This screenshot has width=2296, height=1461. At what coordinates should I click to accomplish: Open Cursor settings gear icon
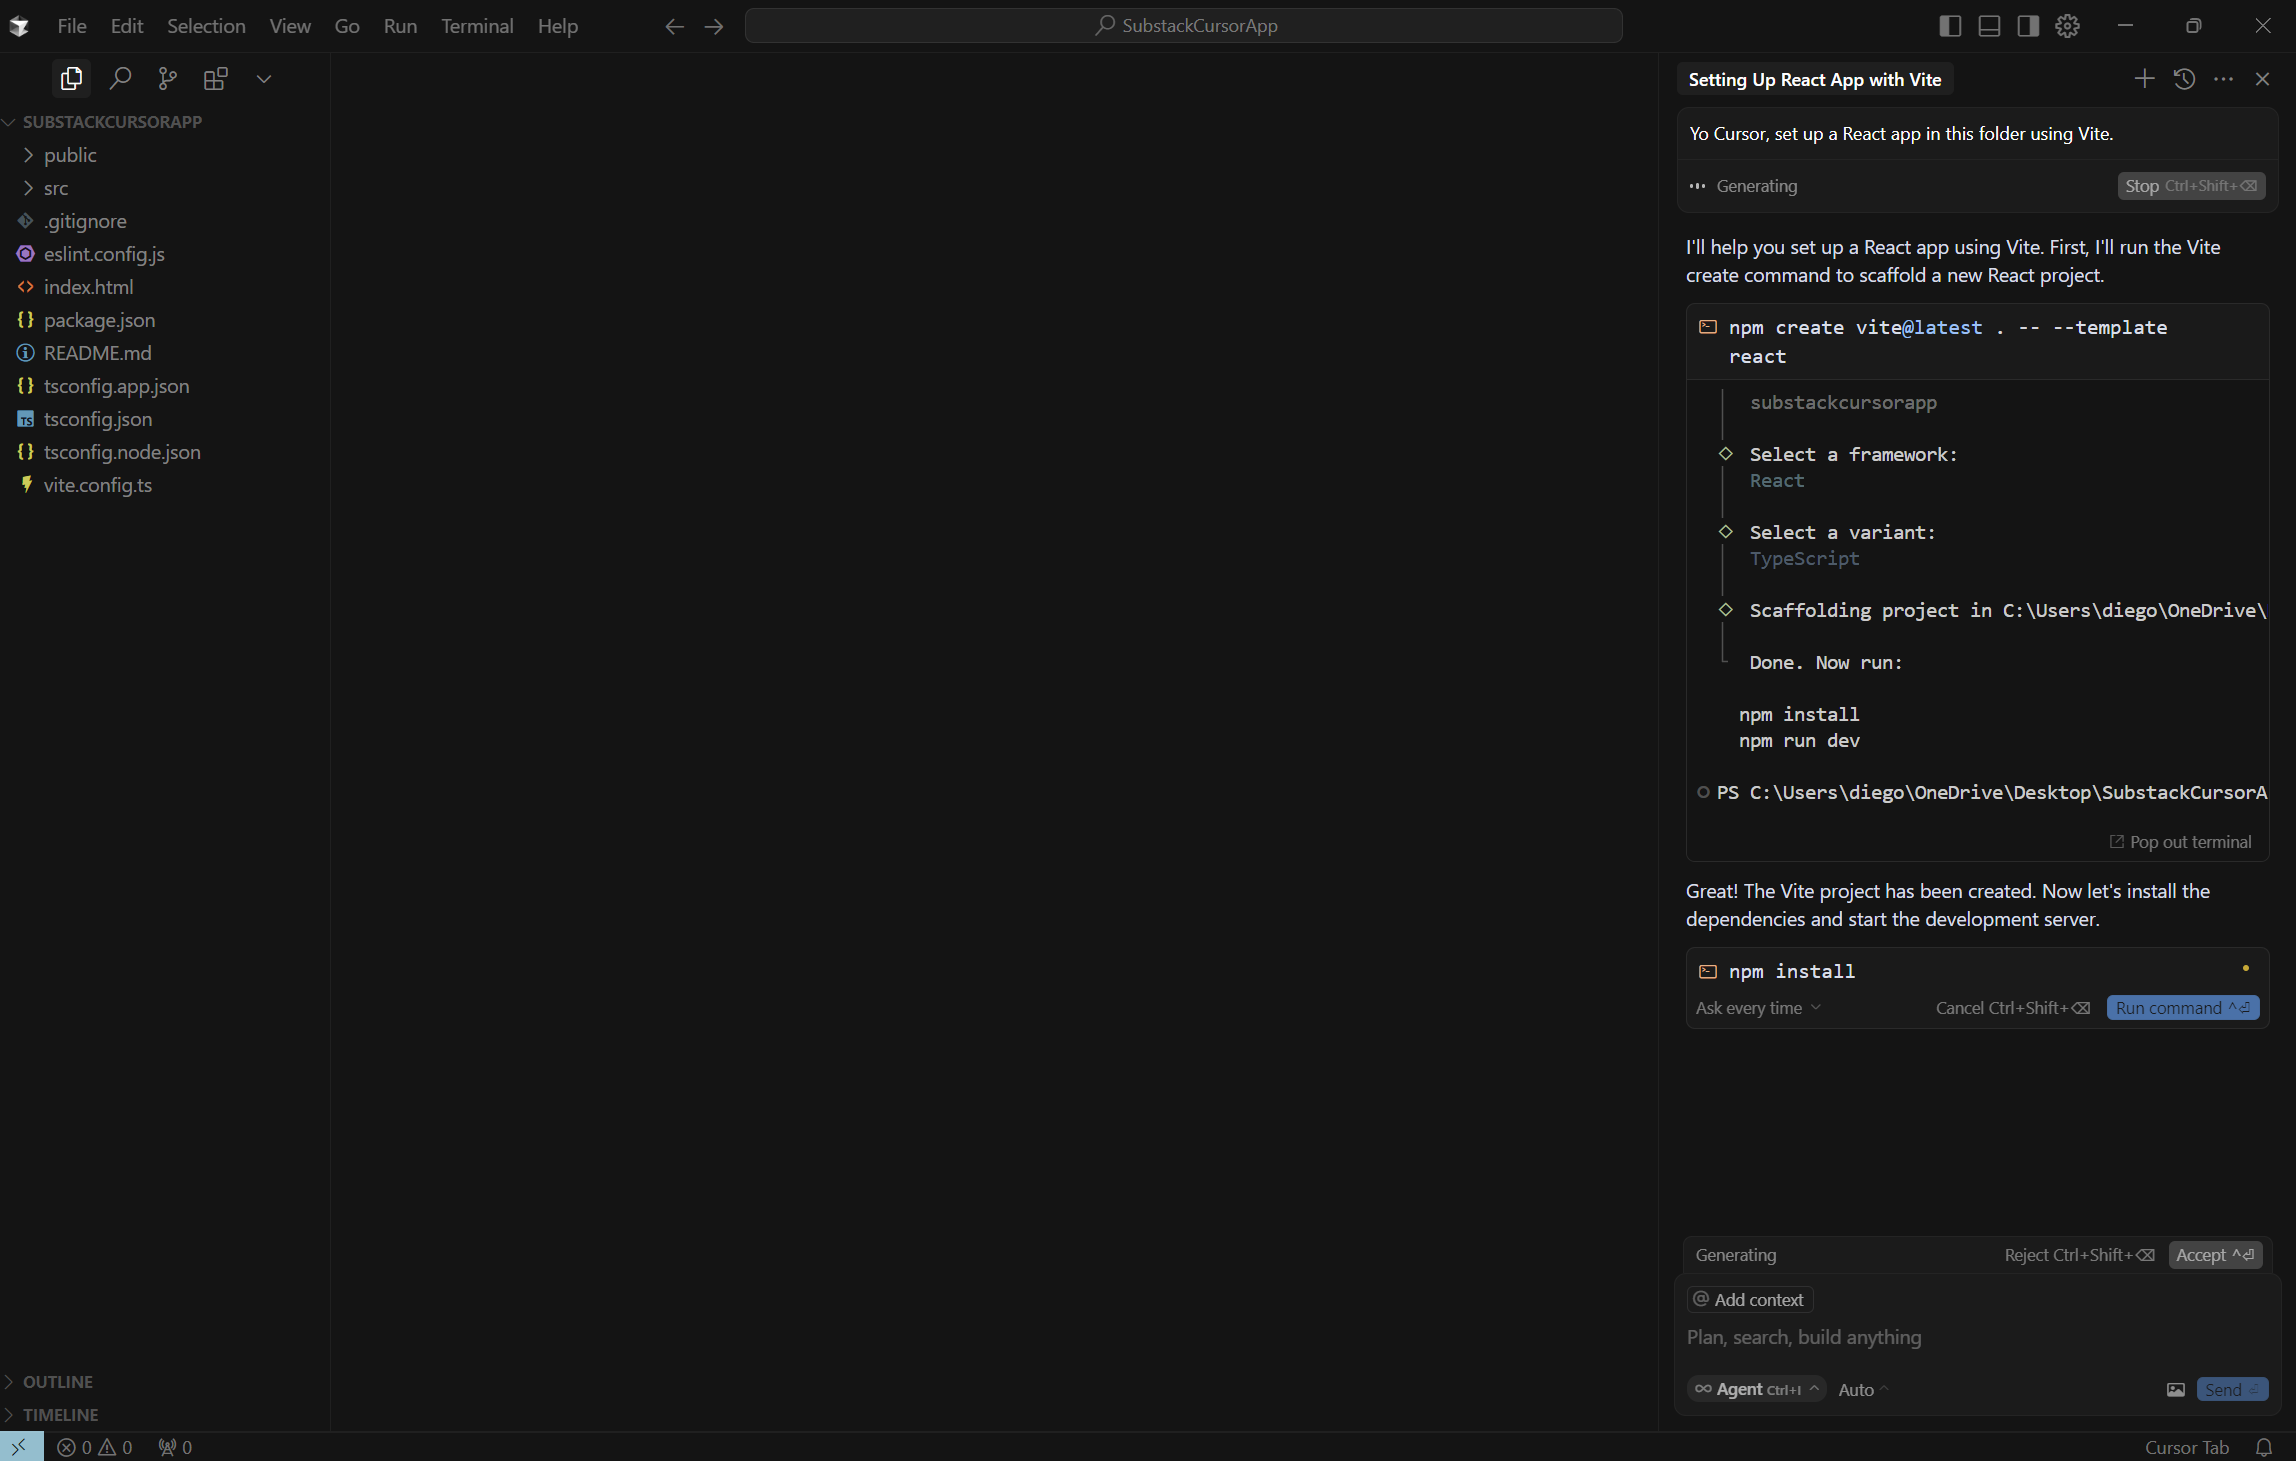(2067, 26)
